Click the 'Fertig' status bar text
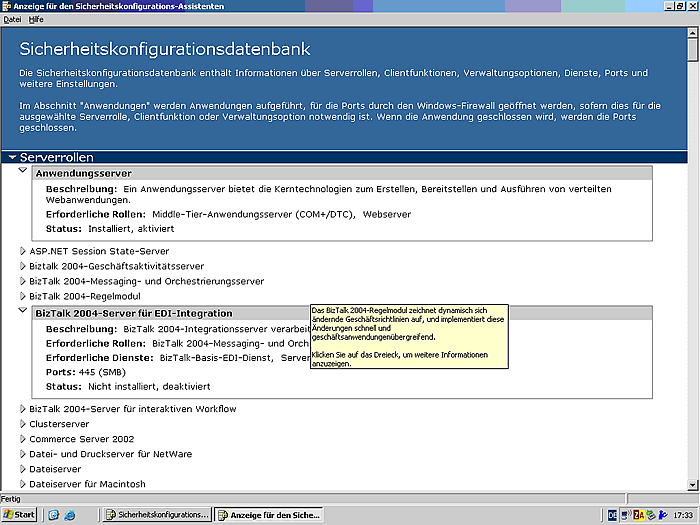The image size is (700, 525). pos(11,499)
